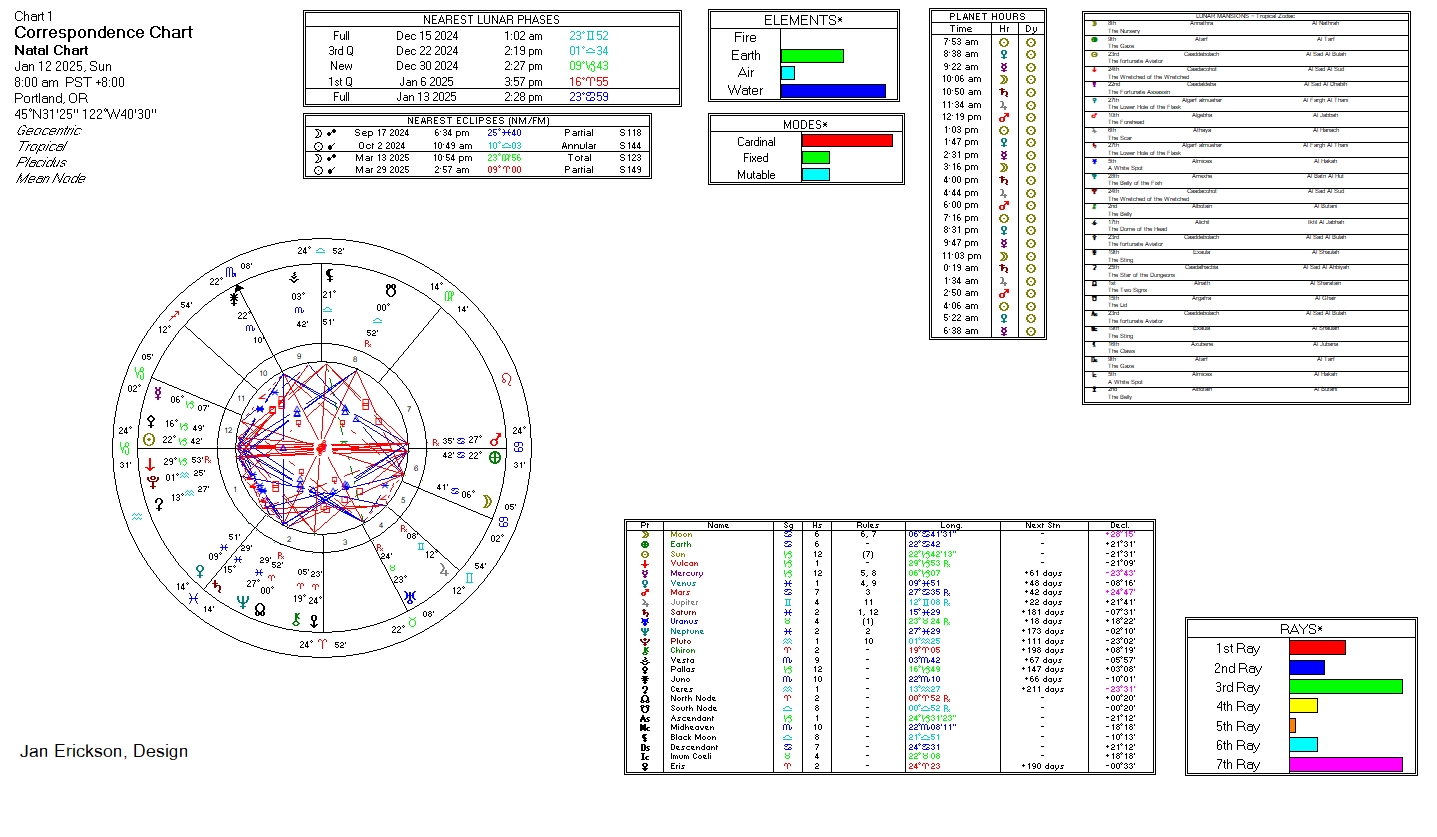Select the "Next Stn" column header
Image resolution: width=1437 pixels, height=837 pixels.
coord(1041,525)
